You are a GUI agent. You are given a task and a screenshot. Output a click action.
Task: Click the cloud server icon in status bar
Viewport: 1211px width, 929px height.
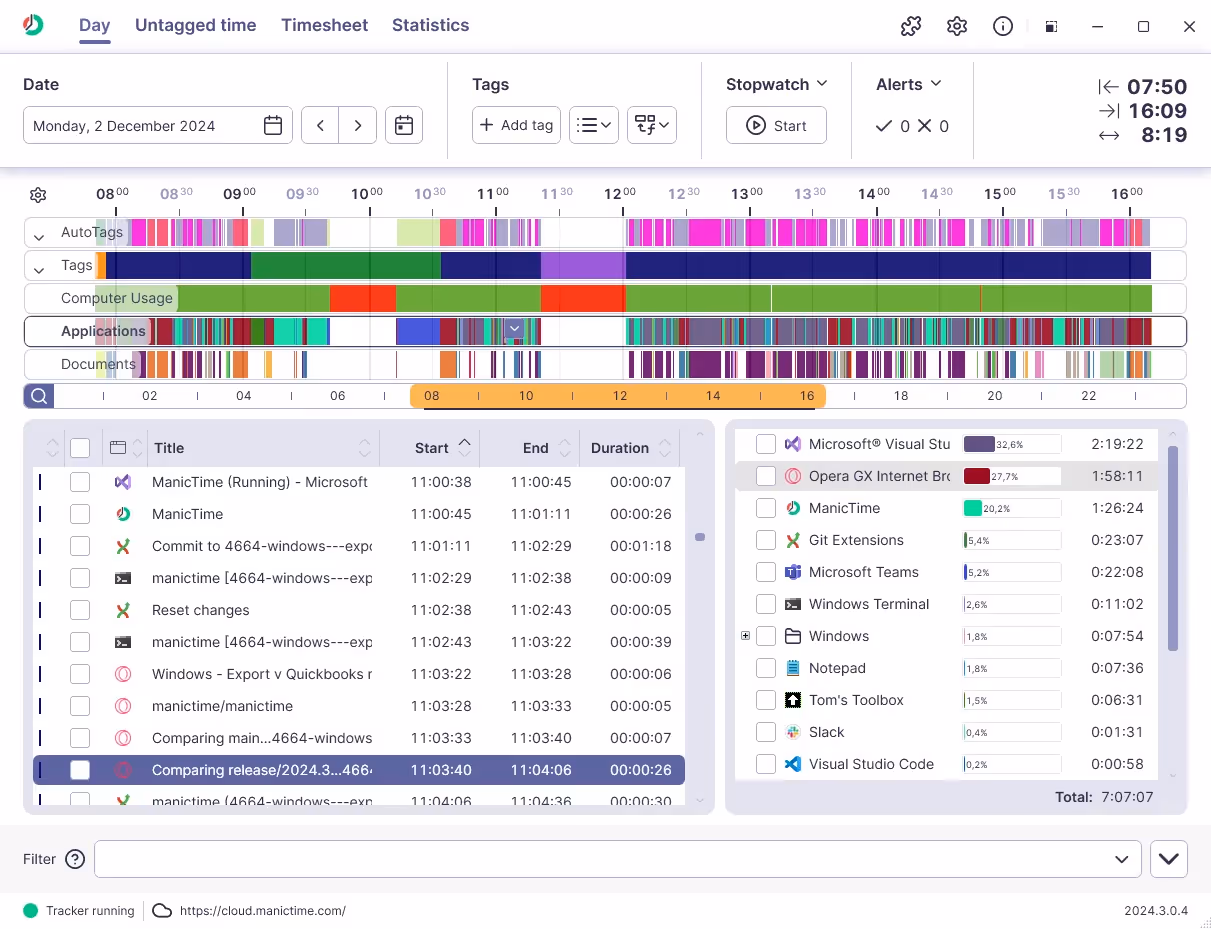click(x=162, y=910)
